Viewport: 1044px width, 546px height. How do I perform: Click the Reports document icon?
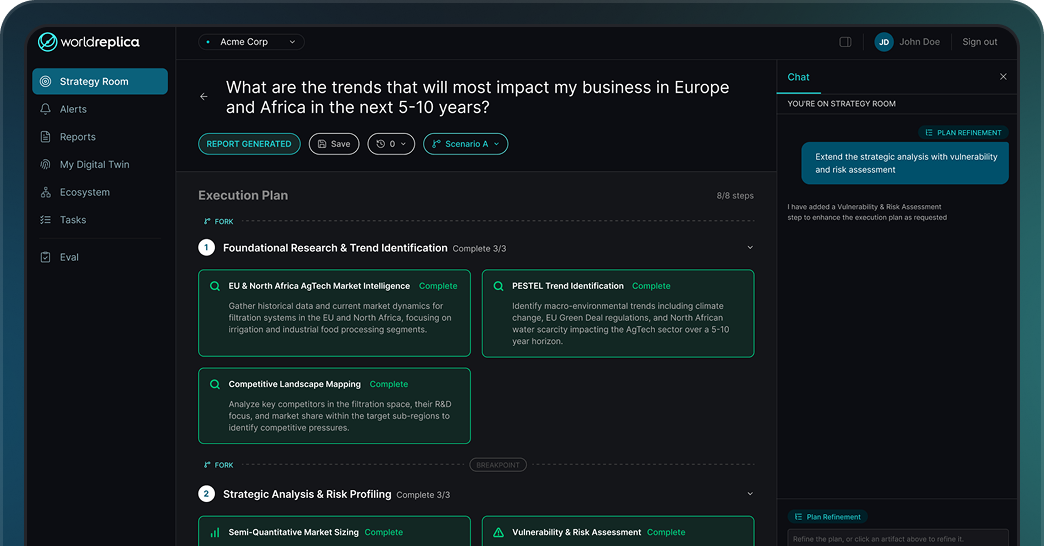(45, 136)
